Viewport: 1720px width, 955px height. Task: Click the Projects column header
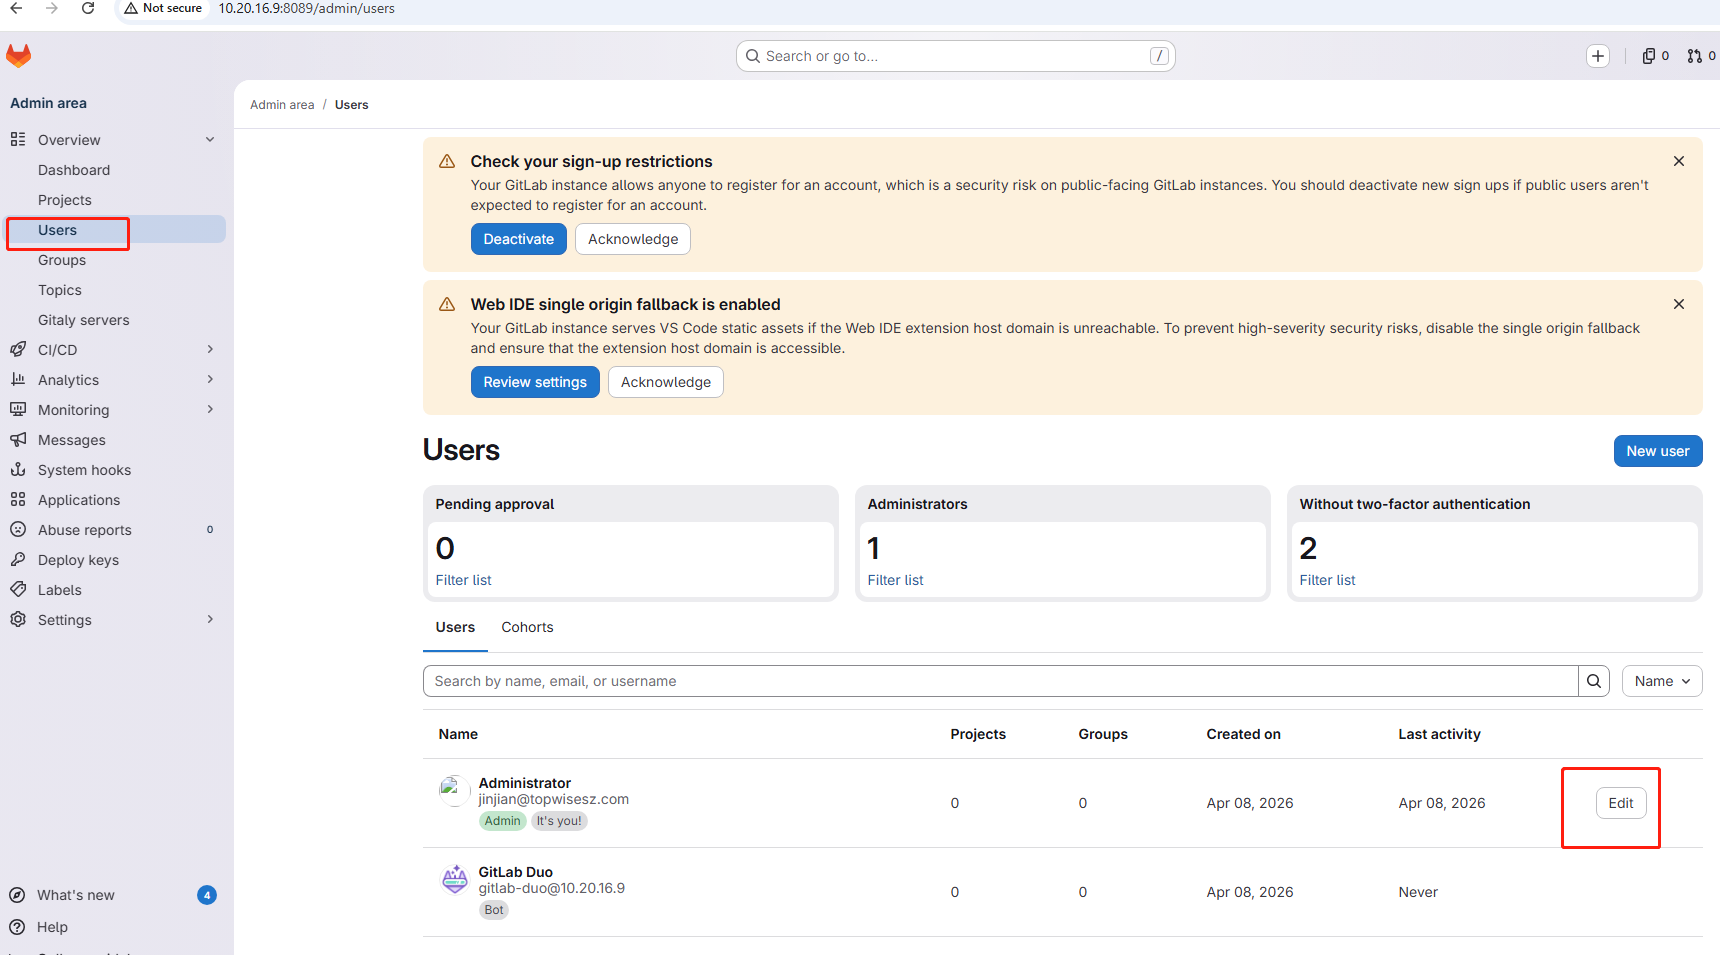pos(978,734)
